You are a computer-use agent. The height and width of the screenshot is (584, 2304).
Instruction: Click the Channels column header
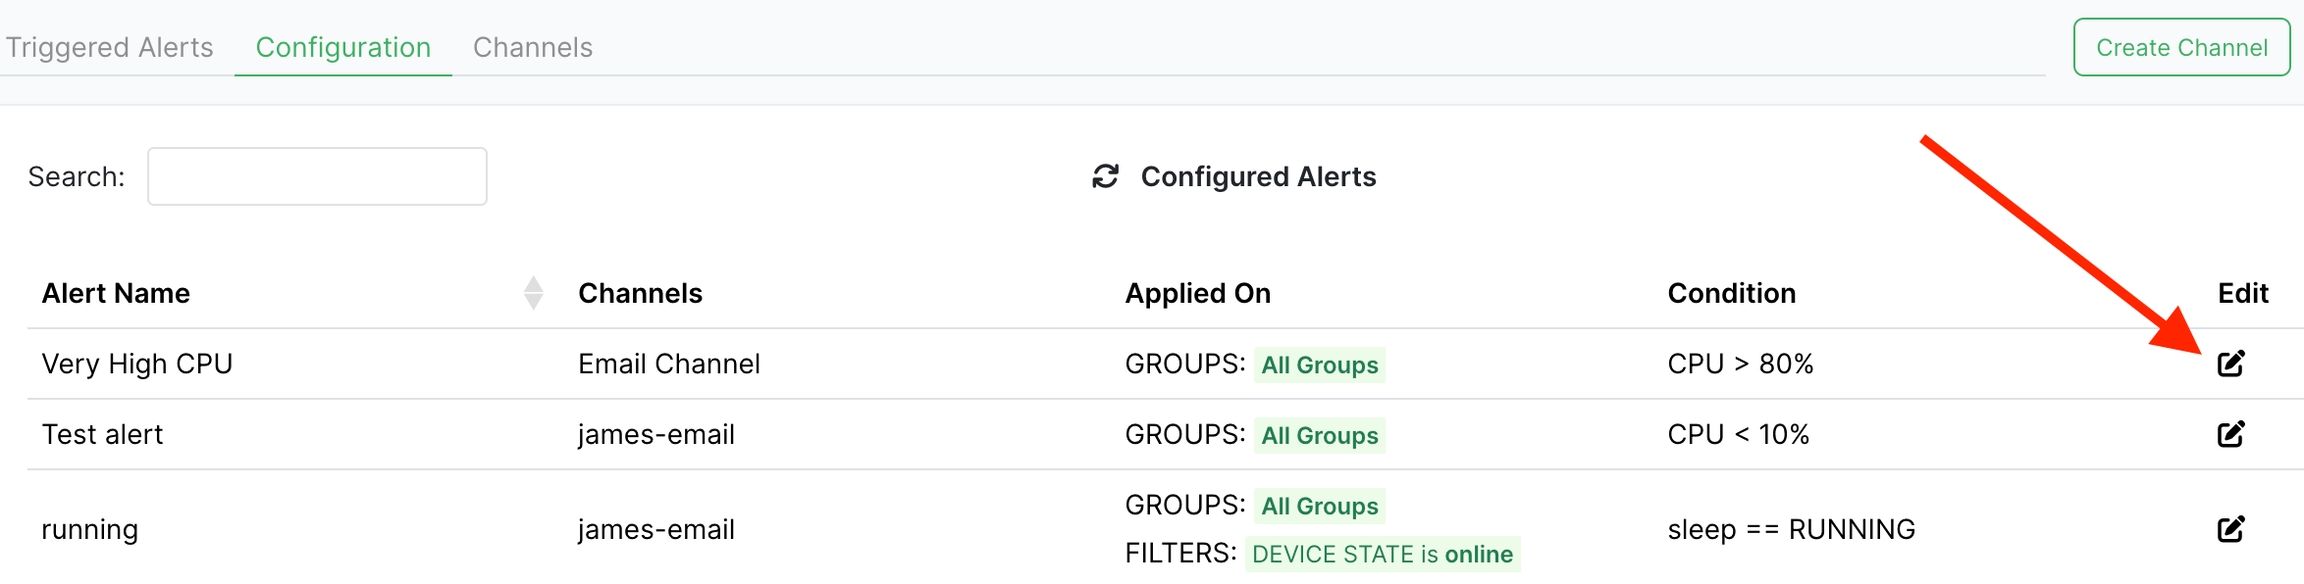(x=640, y=293)
